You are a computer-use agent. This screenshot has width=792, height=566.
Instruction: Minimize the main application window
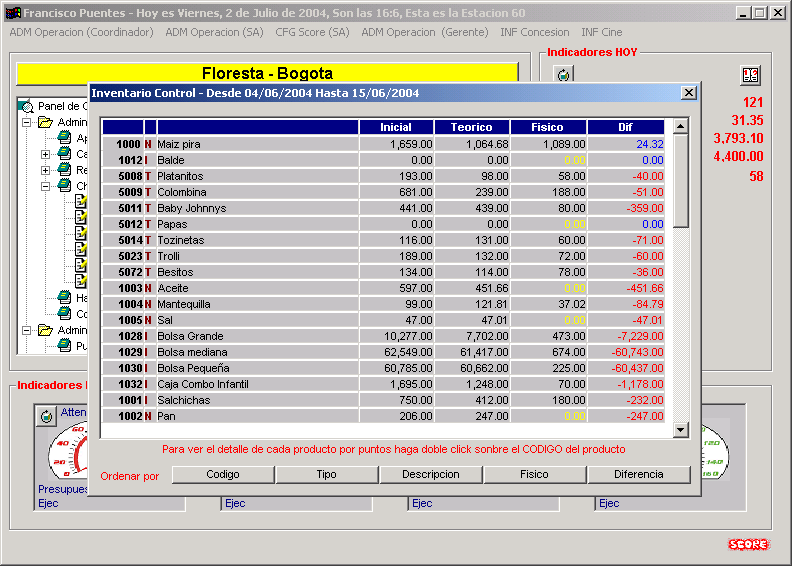(743, 13)
